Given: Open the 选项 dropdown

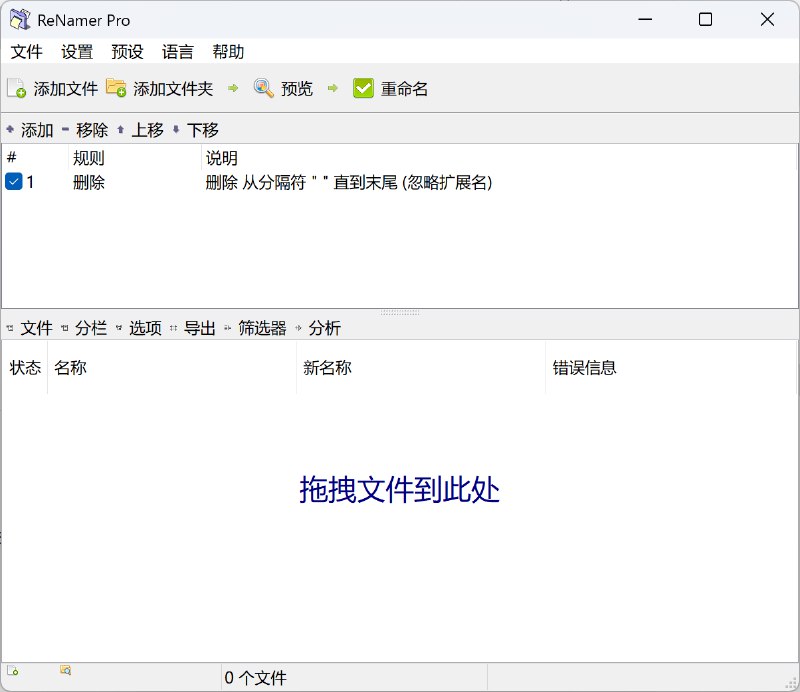Looking at the screenshot, I should [x=145, y=328].
